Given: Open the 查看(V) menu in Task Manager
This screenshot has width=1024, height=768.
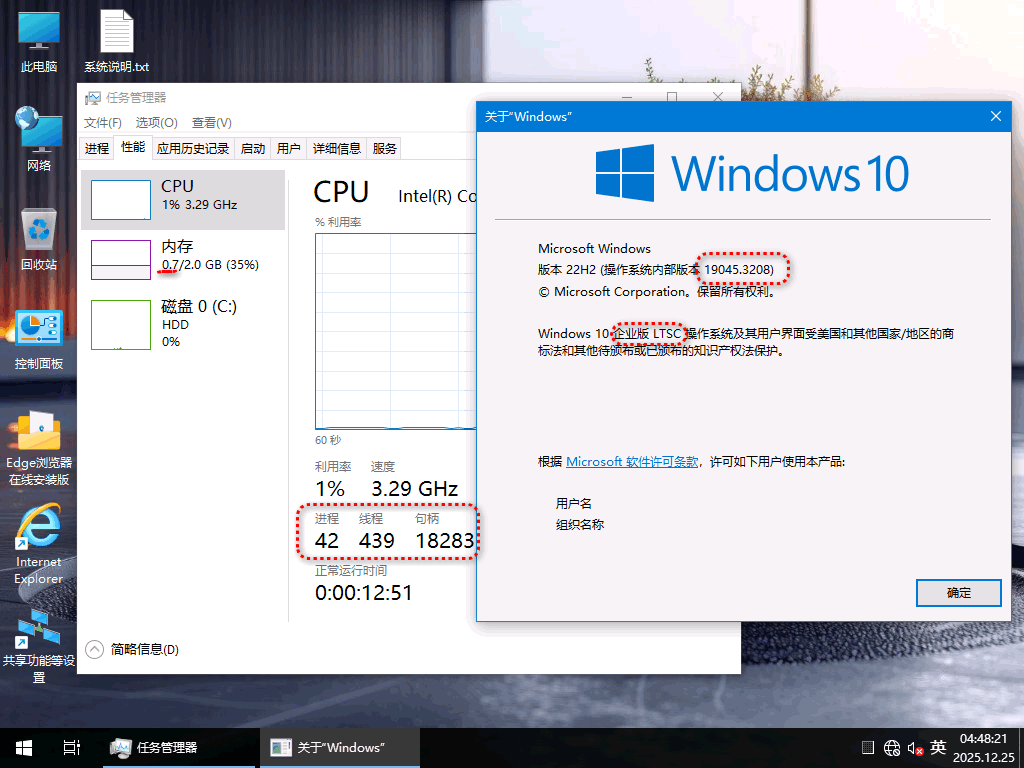Looking at the screenshot, I should 212,123.
